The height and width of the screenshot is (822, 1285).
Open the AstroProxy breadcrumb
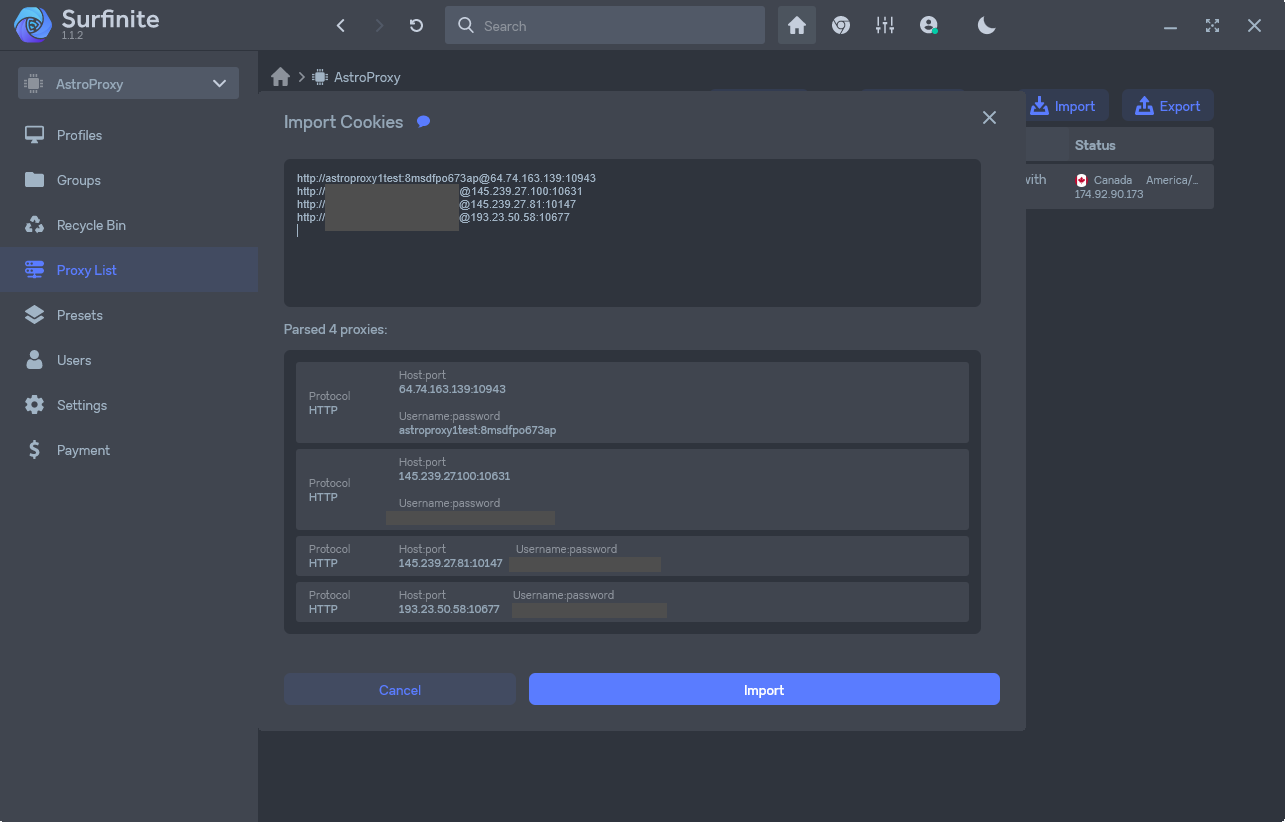click(357, 77)
